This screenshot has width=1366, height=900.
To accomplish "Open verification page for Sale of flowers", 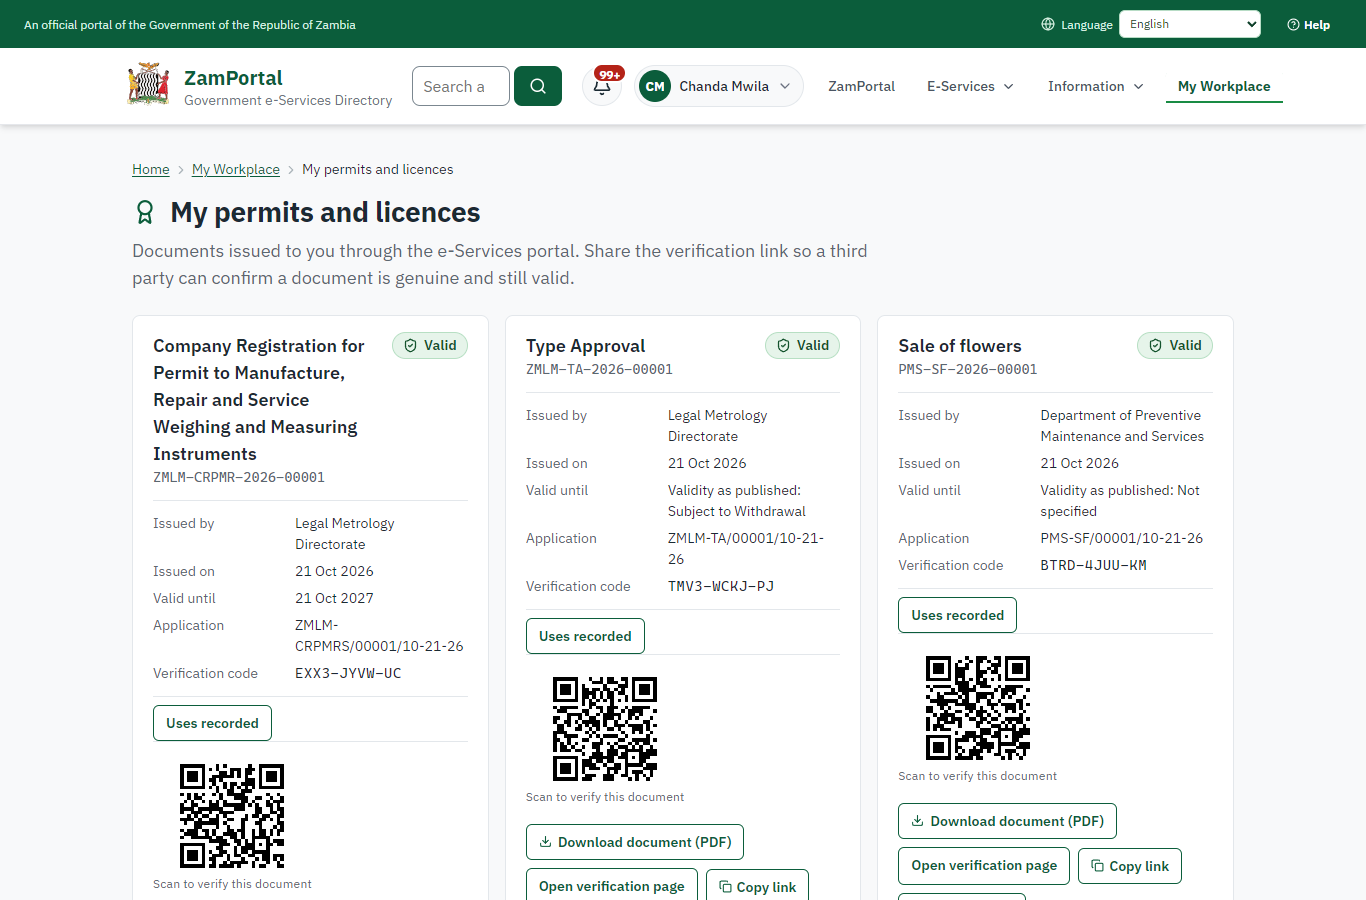I will 984,865.
